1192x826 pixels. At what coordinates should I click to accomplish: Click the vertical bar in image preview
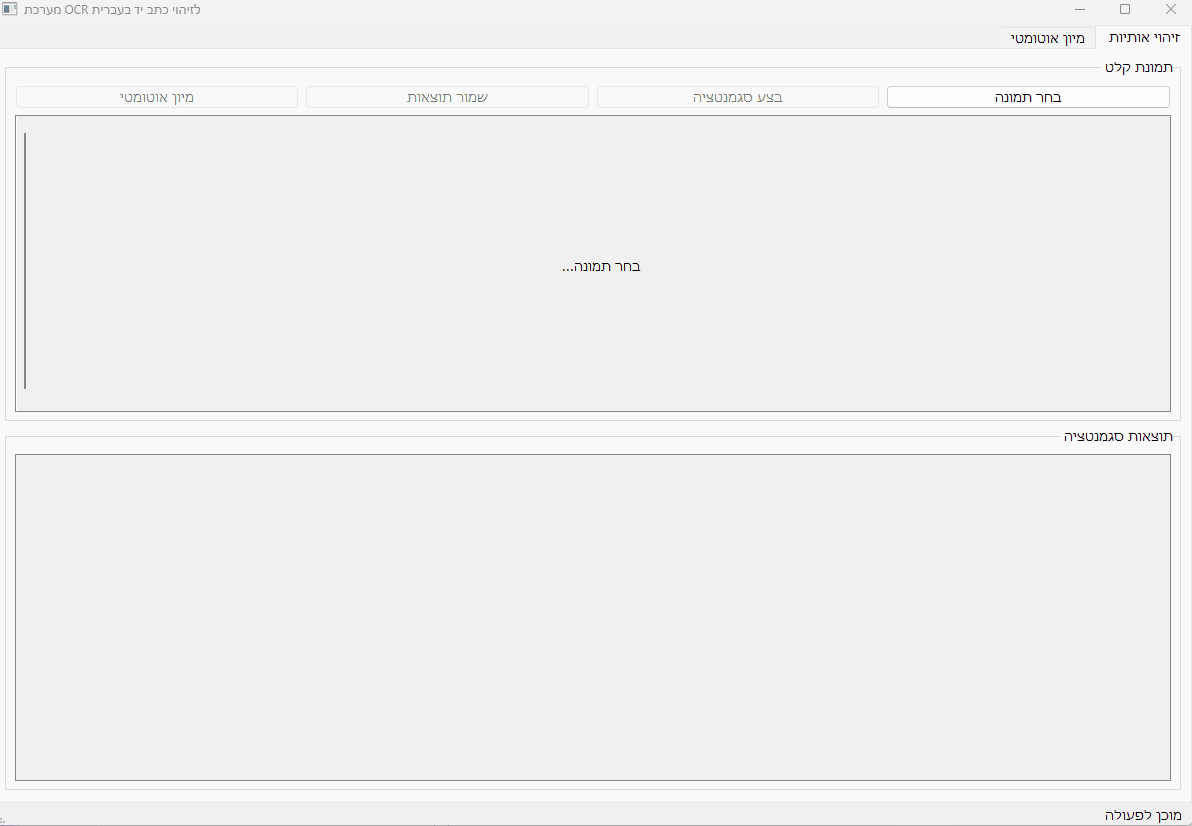point(25,260)
